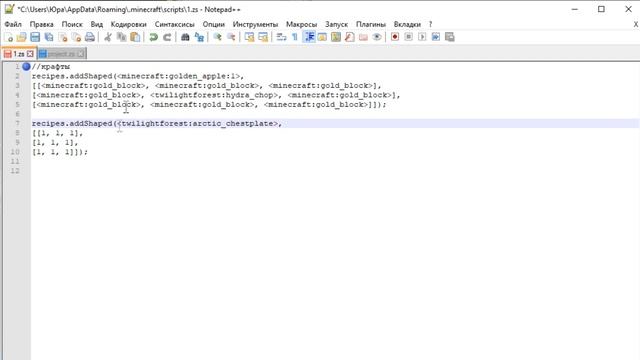Screen dimensions: 640x360
Task: Undo the last edit via toolbar
Action: (153, 37)
